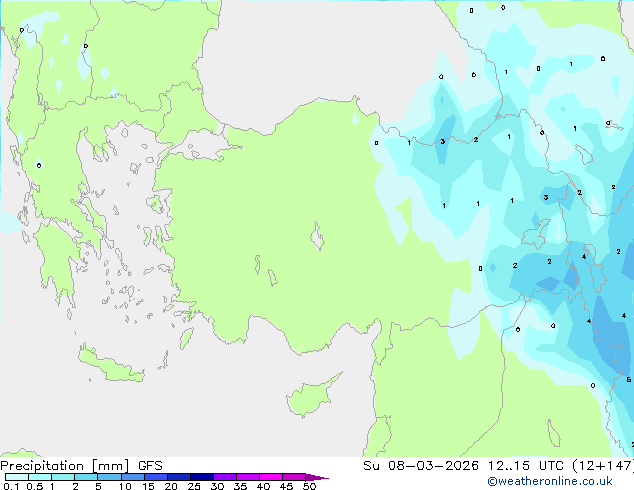Click the 25–30 mm navy legend swatch

201,477
